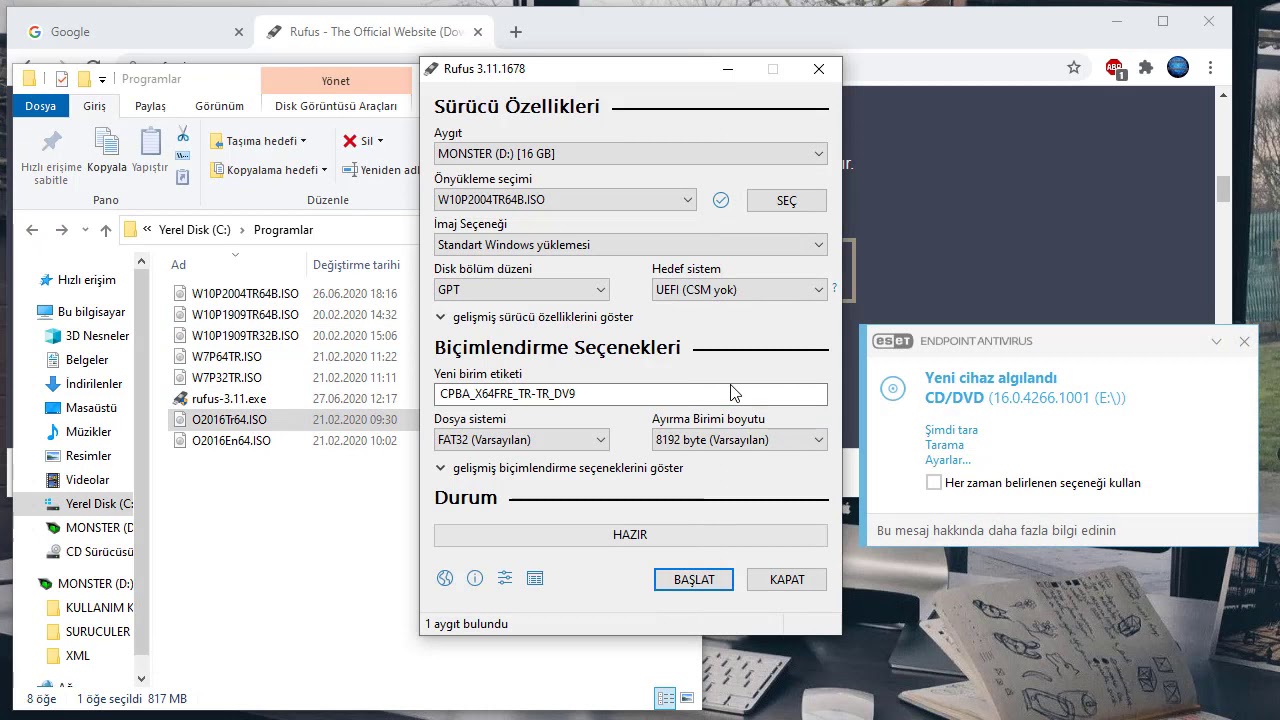1280x720 pixels.
Task: Open İndirilenler in navigation pane
Action: tap(94, 384)
